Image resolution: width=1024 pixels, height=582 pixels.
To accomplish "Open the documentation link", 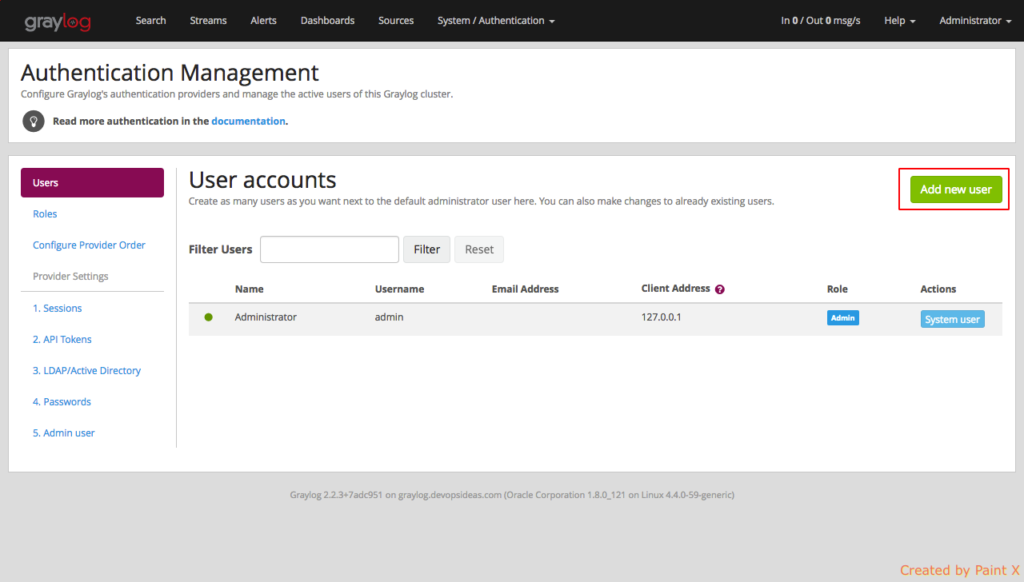I will pos(248,121).
